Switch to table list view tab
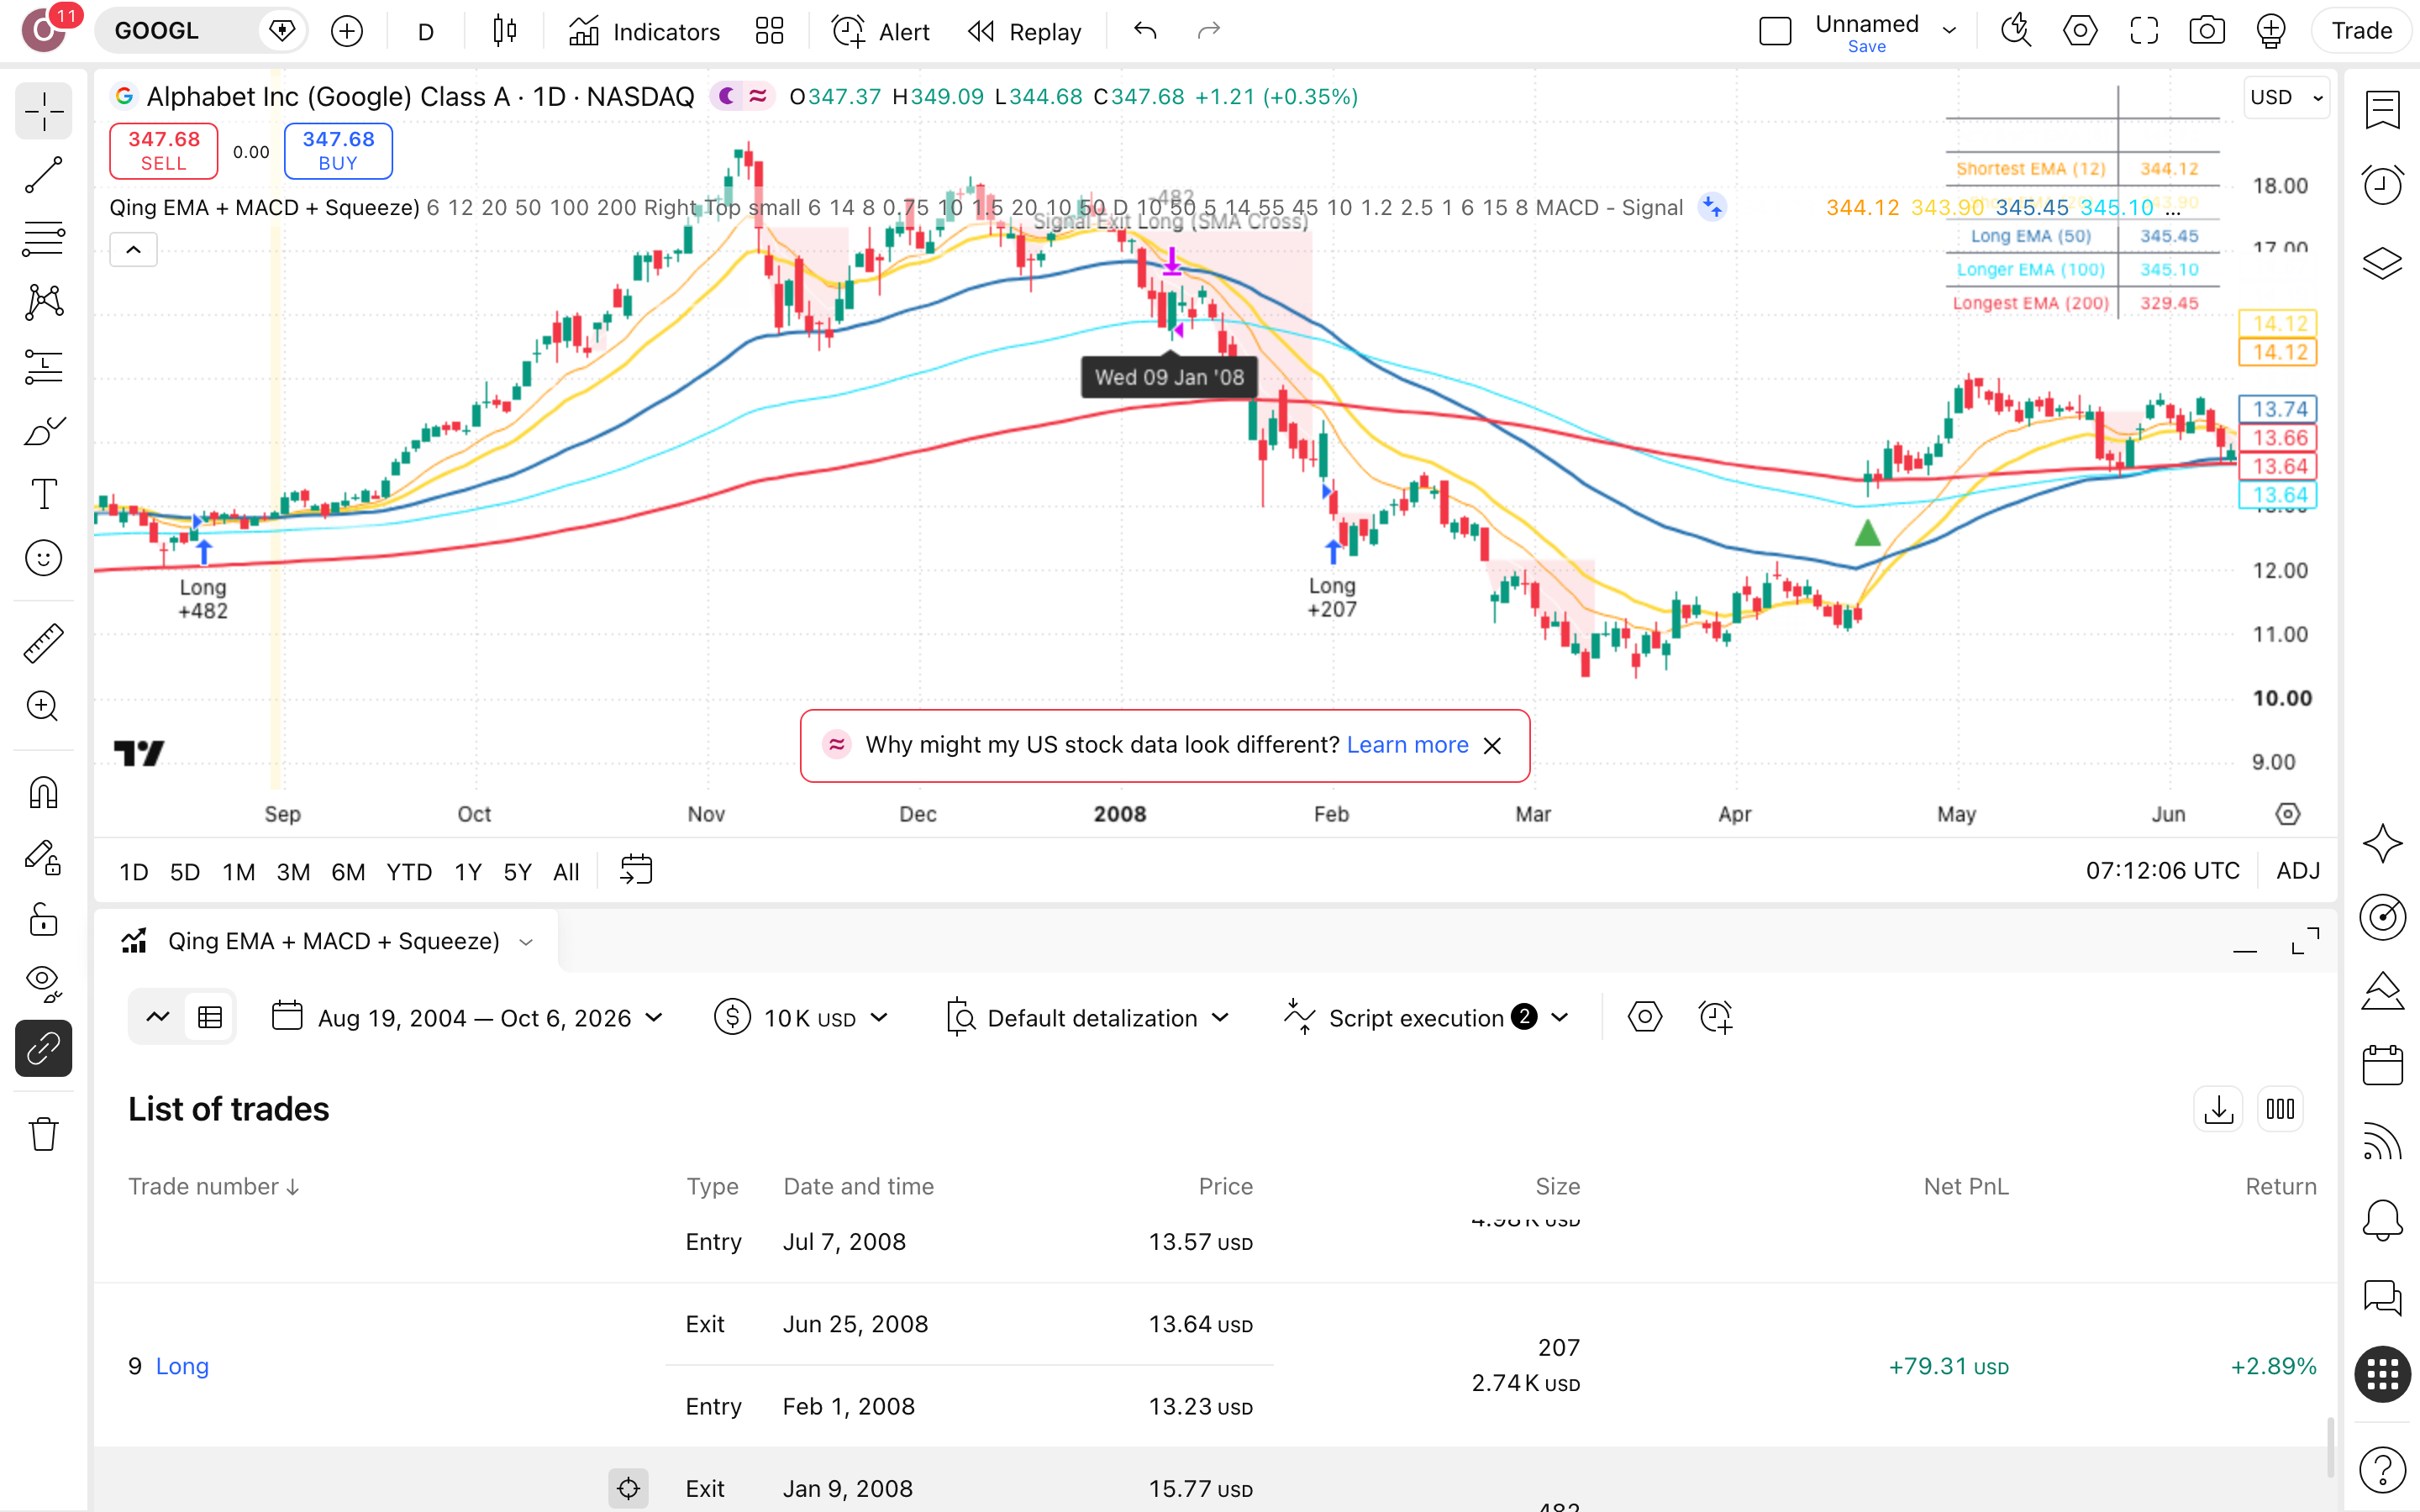2420x1512 pixels. point(210,1018)
